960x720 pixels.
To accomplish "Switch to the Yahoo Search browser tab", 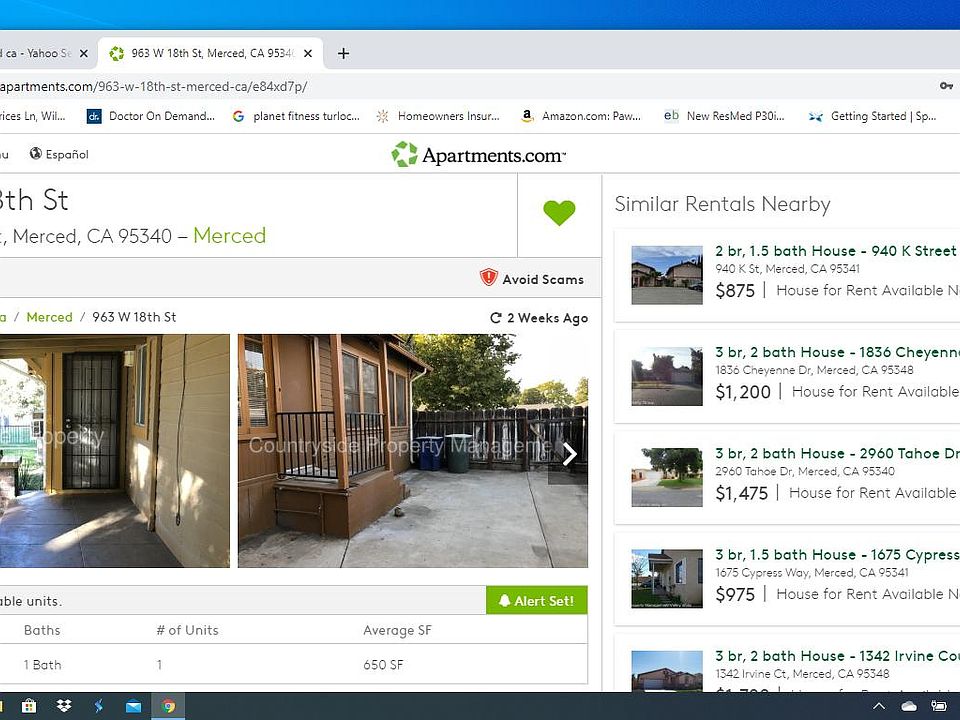I will point(36,53).
